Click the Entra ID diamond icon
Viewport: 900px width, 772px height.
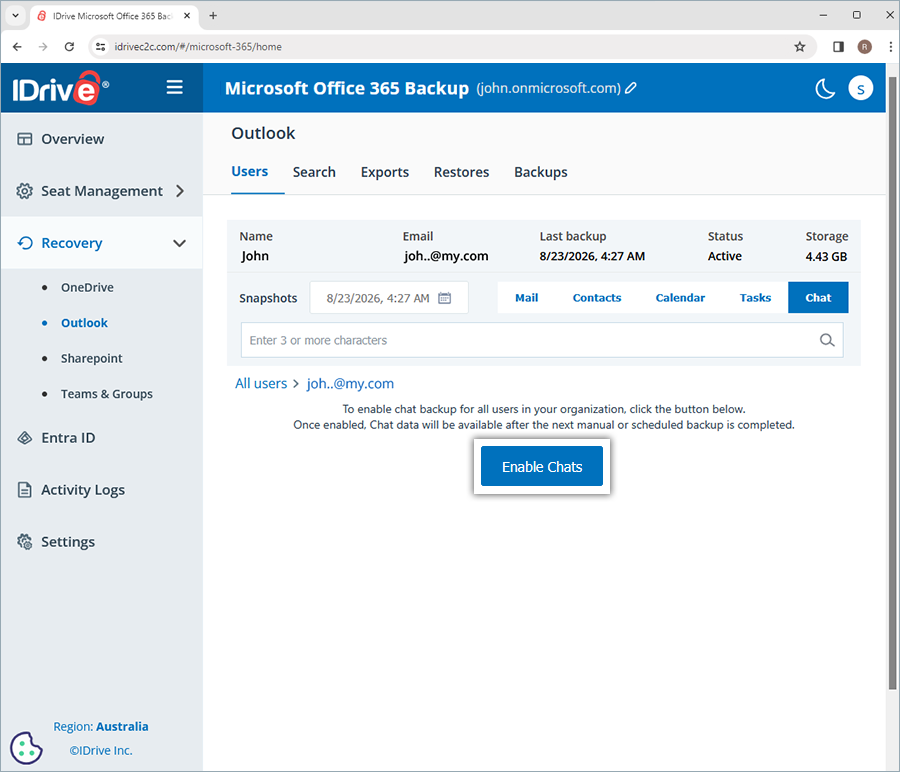[x=25, y=438]
